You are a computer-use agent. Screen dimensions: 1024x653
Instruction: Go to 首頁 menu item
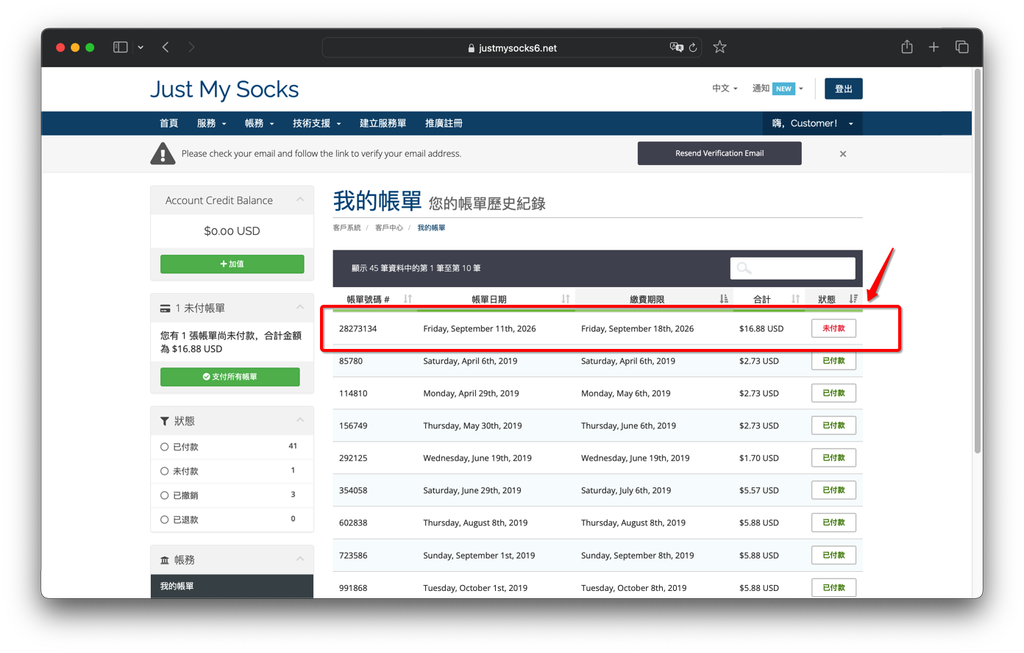click(168, 123)
